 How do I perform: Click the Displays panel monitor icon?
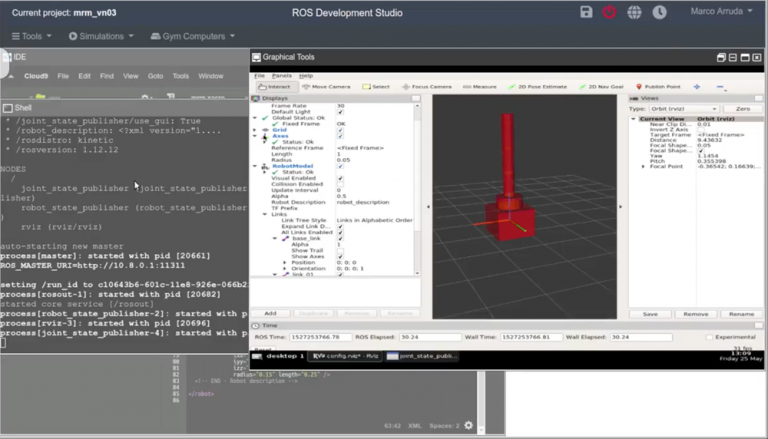[255, 98]
